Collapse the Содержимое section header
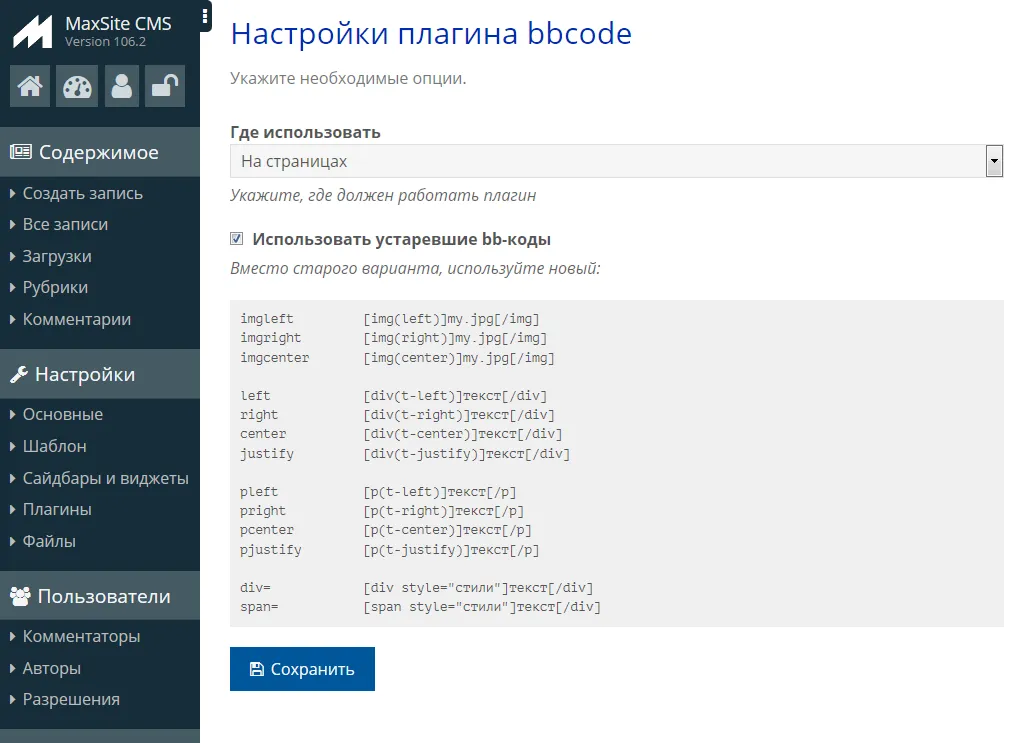Image resolution: width=1024 pixels, height=743 pixels. 98,153
